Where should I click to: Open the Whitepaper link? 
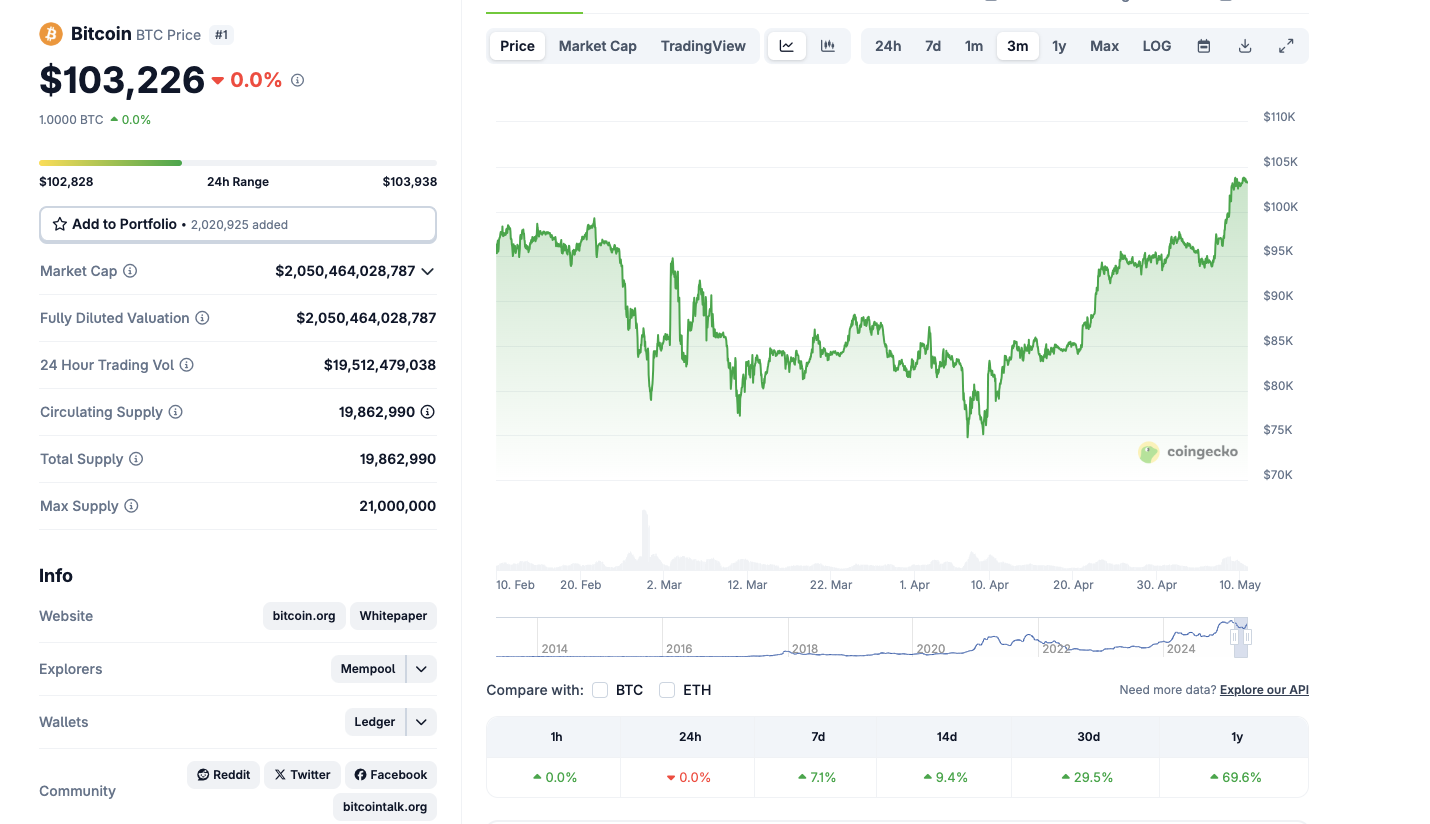click(x=393, y=616)
